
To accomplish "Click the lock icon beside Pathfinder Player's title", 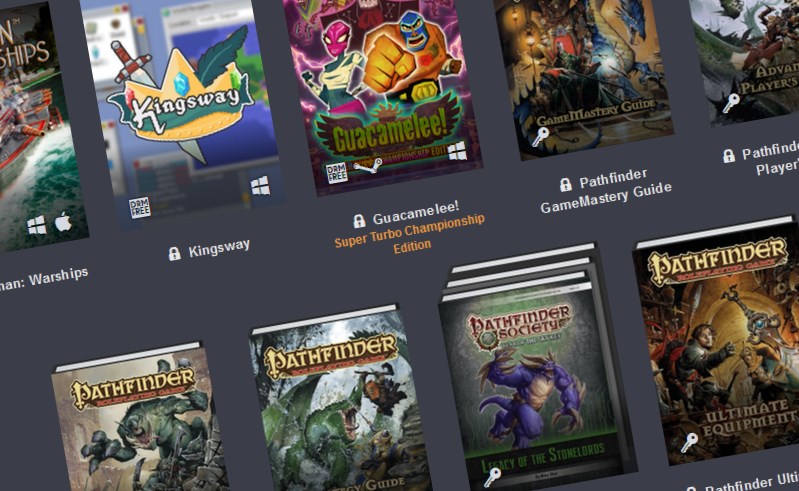I will tap(729, 155).
